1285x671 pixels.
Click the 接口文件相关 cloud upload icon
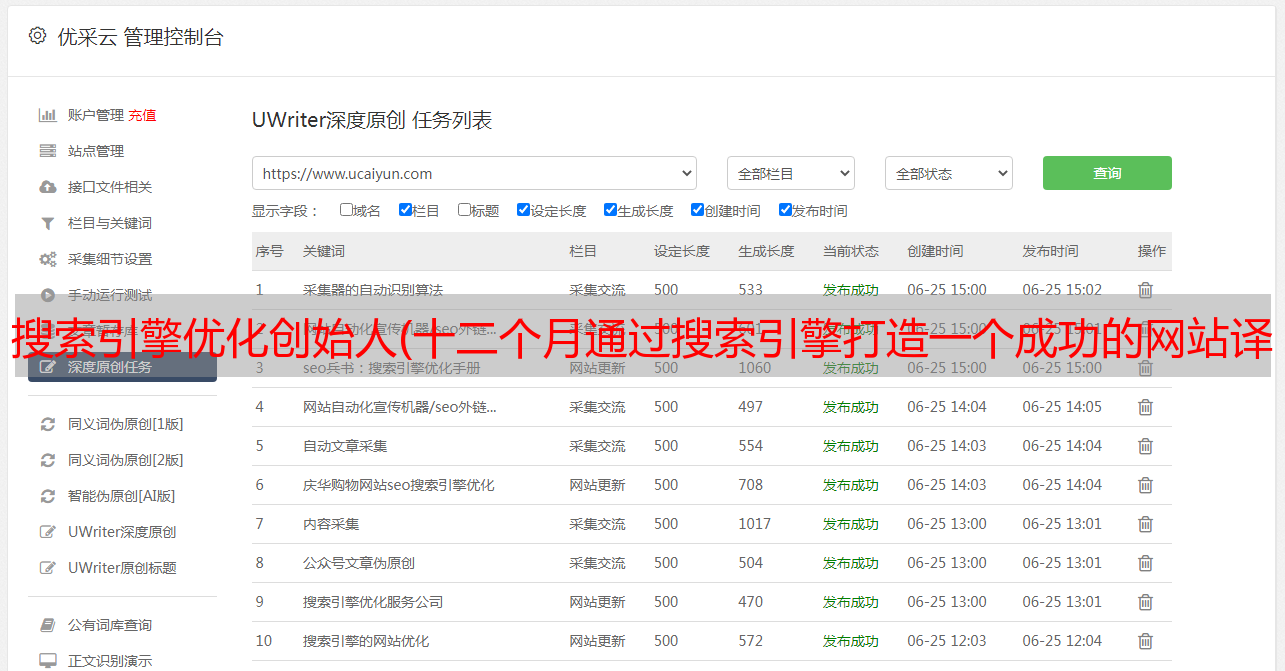[x=47, y=187]
